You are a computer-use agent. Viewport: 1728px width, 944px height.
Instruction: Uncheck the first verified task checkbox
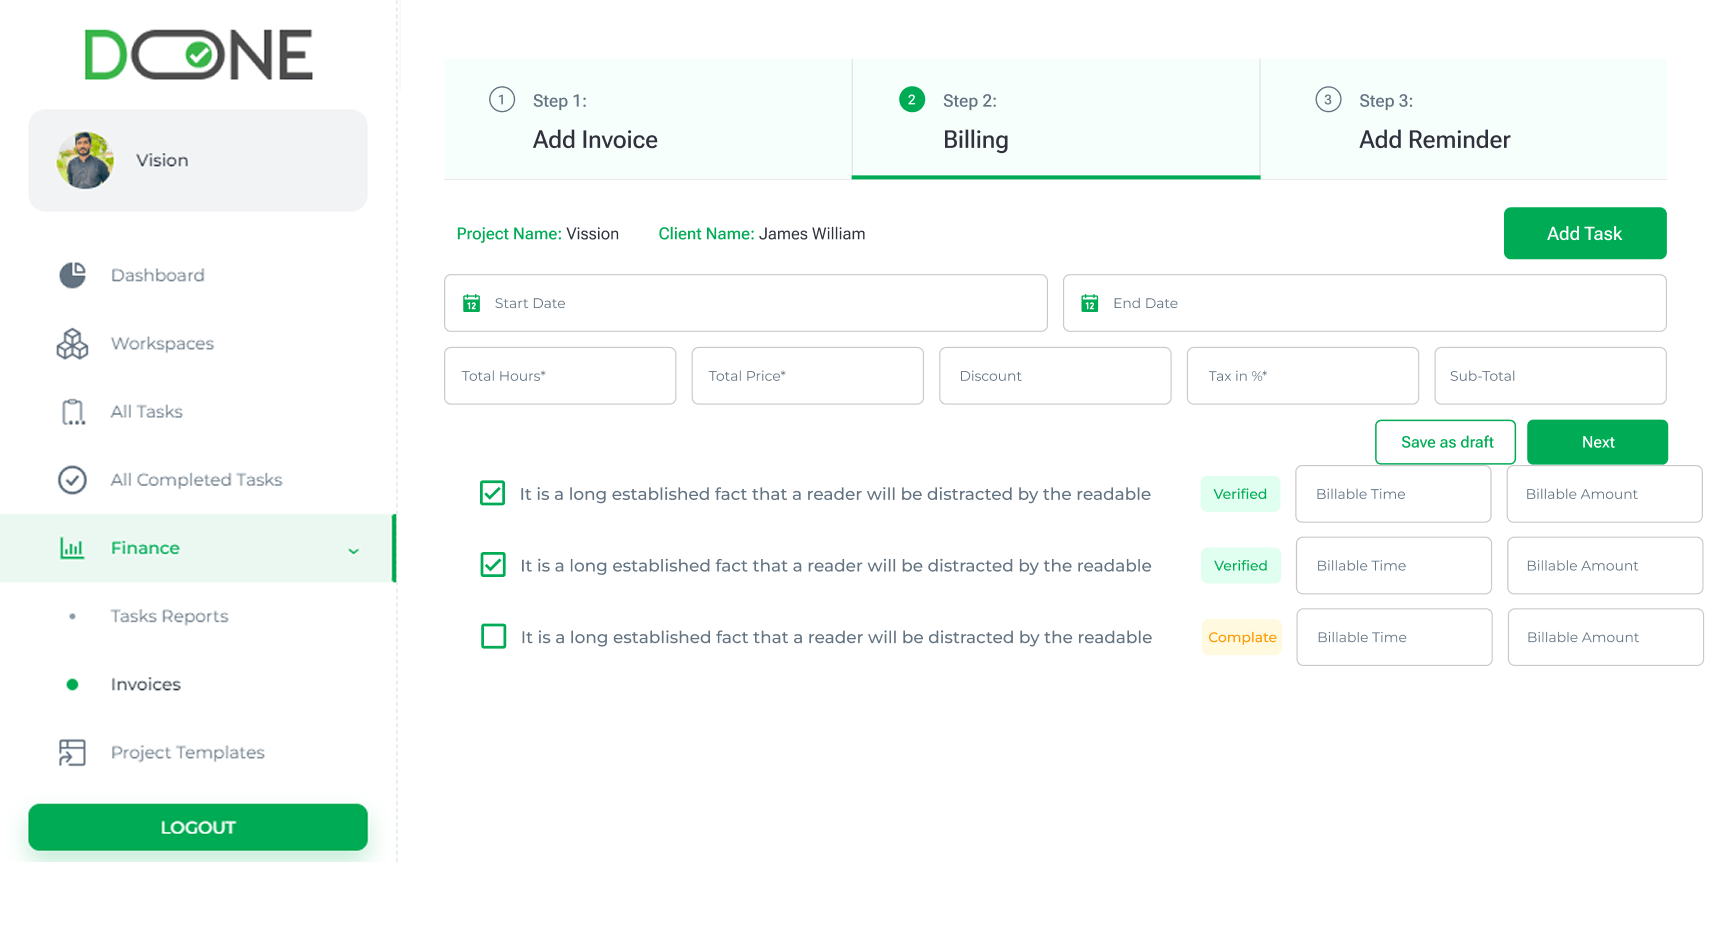click(492, 493)
